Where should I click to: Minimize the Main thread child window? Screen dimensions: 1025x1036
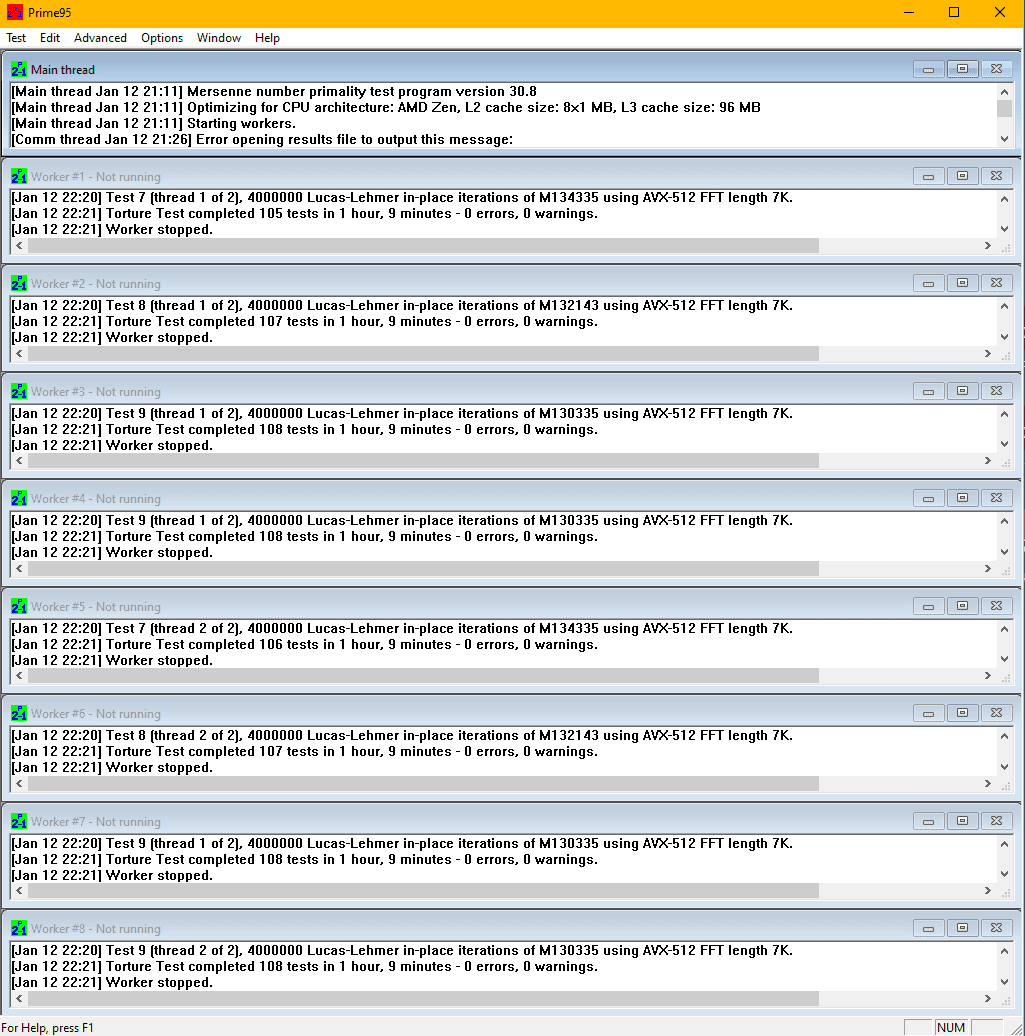928,69
